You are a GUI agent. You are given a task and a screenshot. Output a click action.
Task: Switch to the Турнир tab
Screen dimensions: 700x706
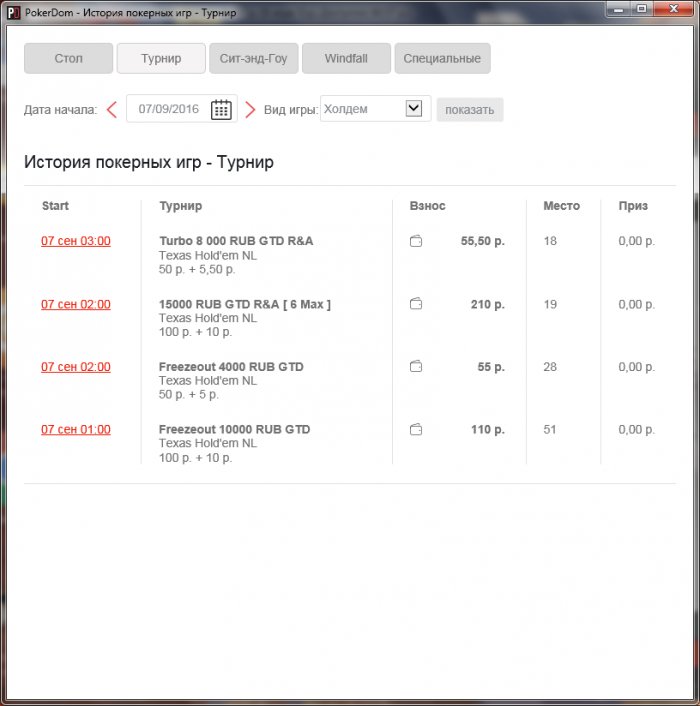(161, 58)
